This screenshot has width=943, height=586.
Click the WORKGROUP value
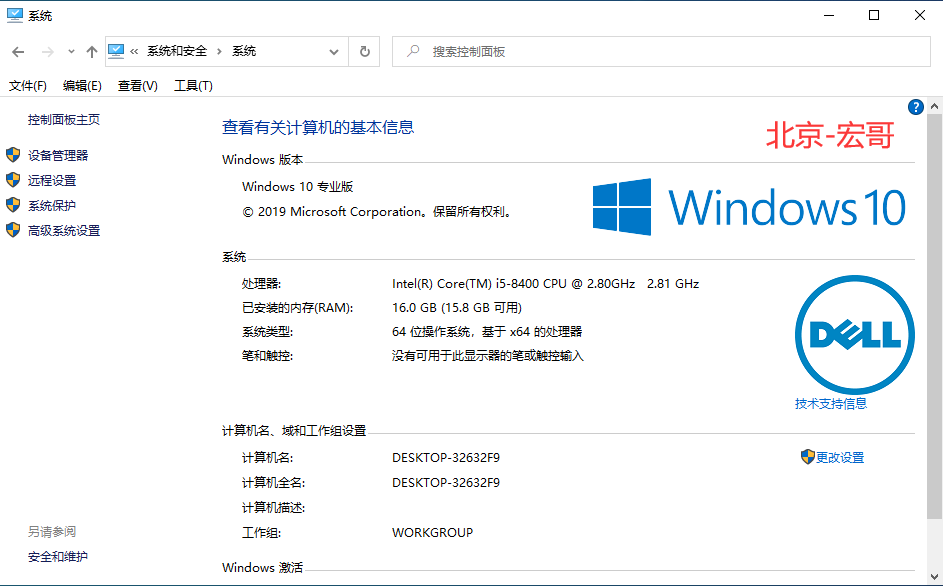tap(432, 532)
